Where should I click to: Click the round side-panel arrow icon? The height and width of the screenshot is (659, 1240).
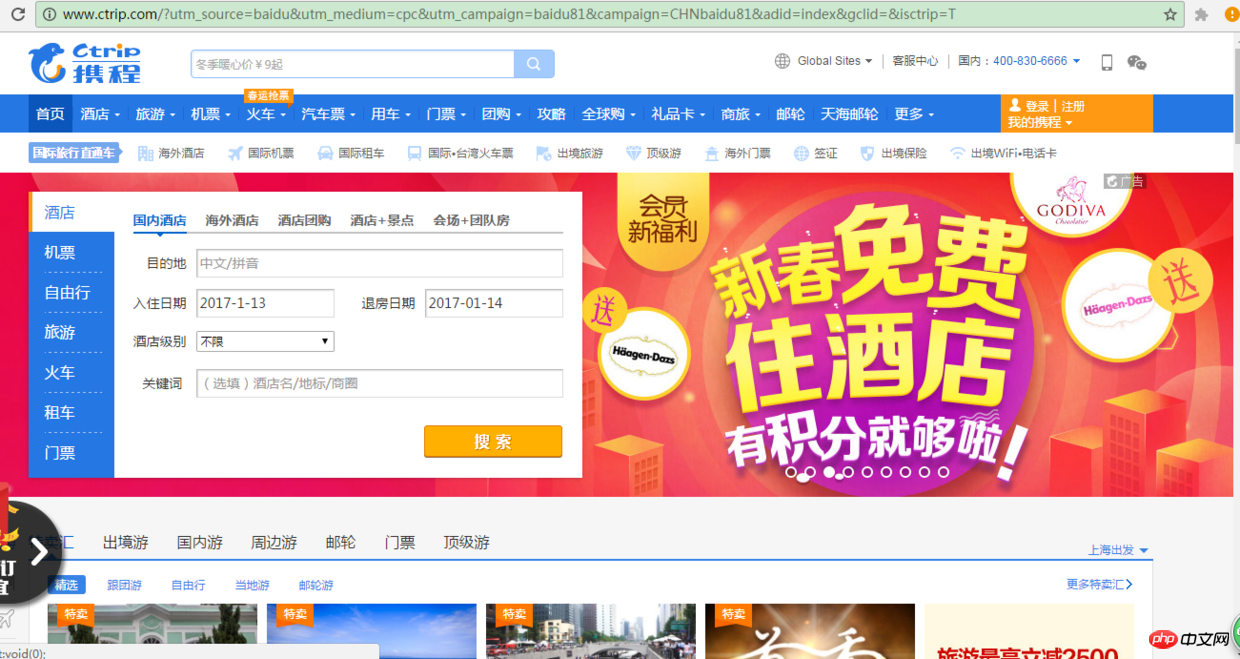(x=38, y=552)
